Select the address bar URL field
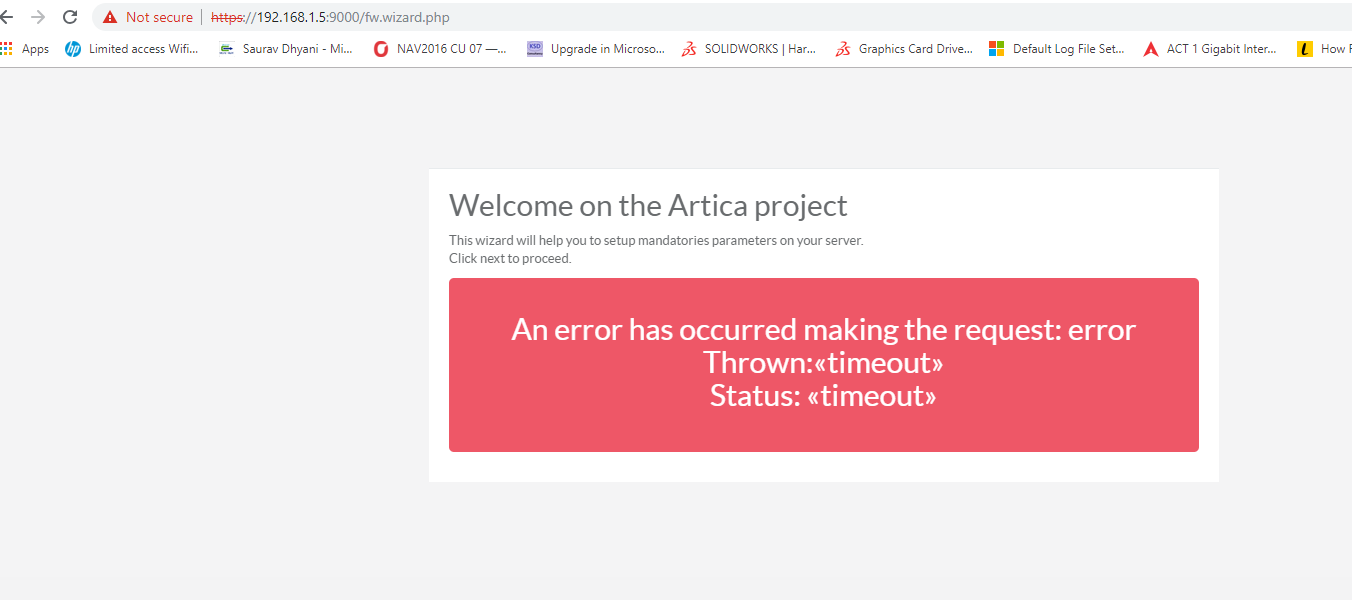The image size is (1352, 600). (x=720, y=17)
